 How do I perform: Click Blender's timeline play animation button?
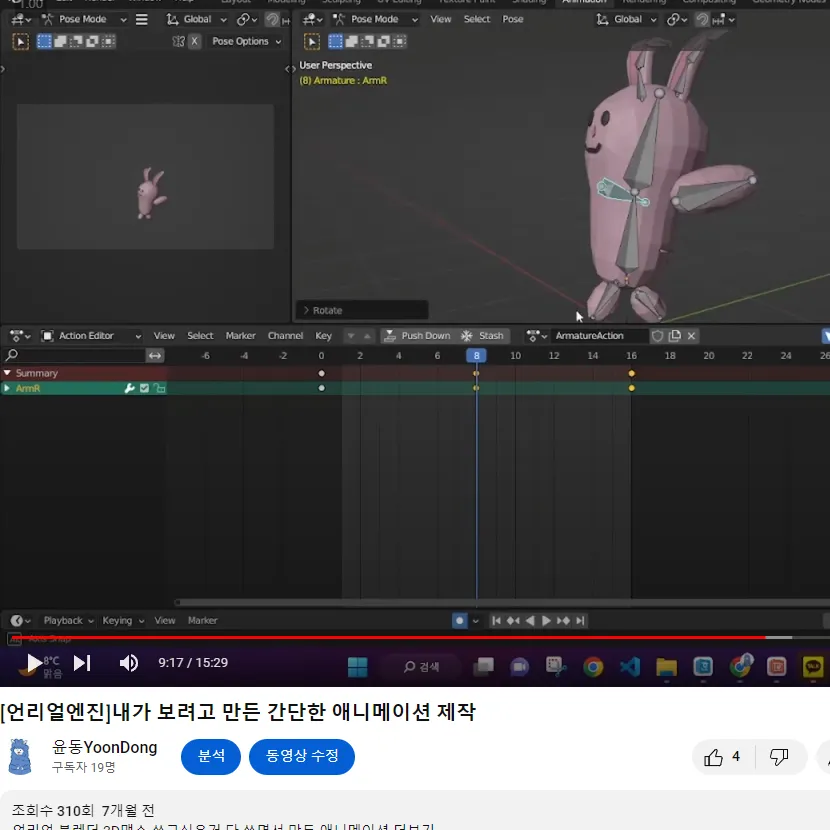tap(546, 621)
